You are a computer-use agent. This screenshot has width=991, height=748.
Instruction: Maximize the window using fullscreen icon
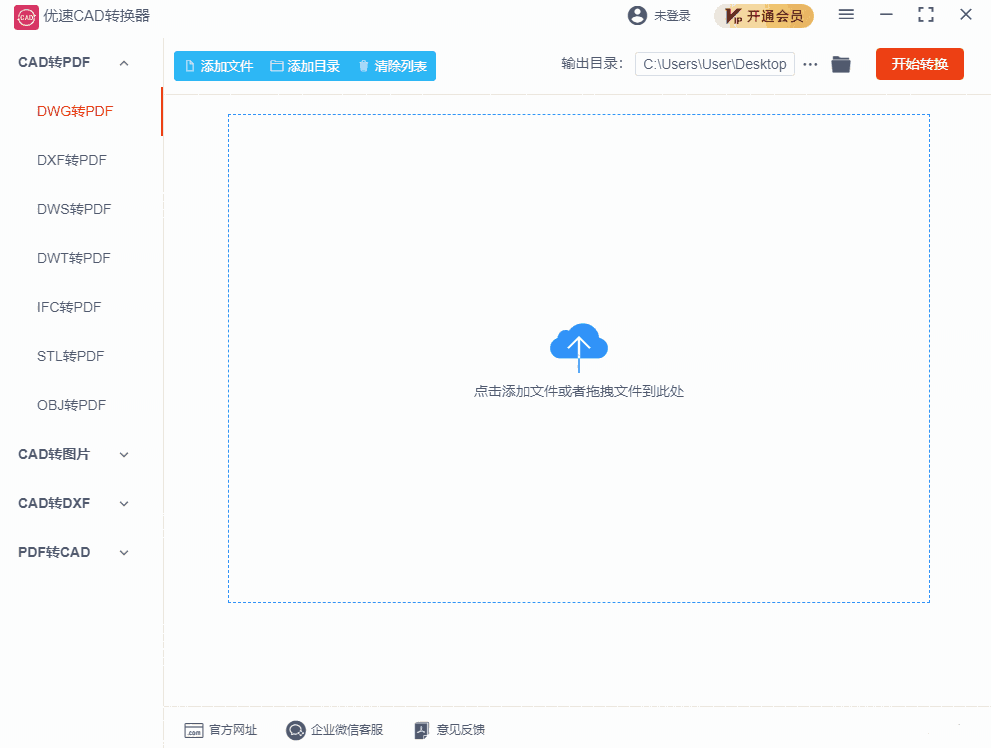tap(926, 15)
